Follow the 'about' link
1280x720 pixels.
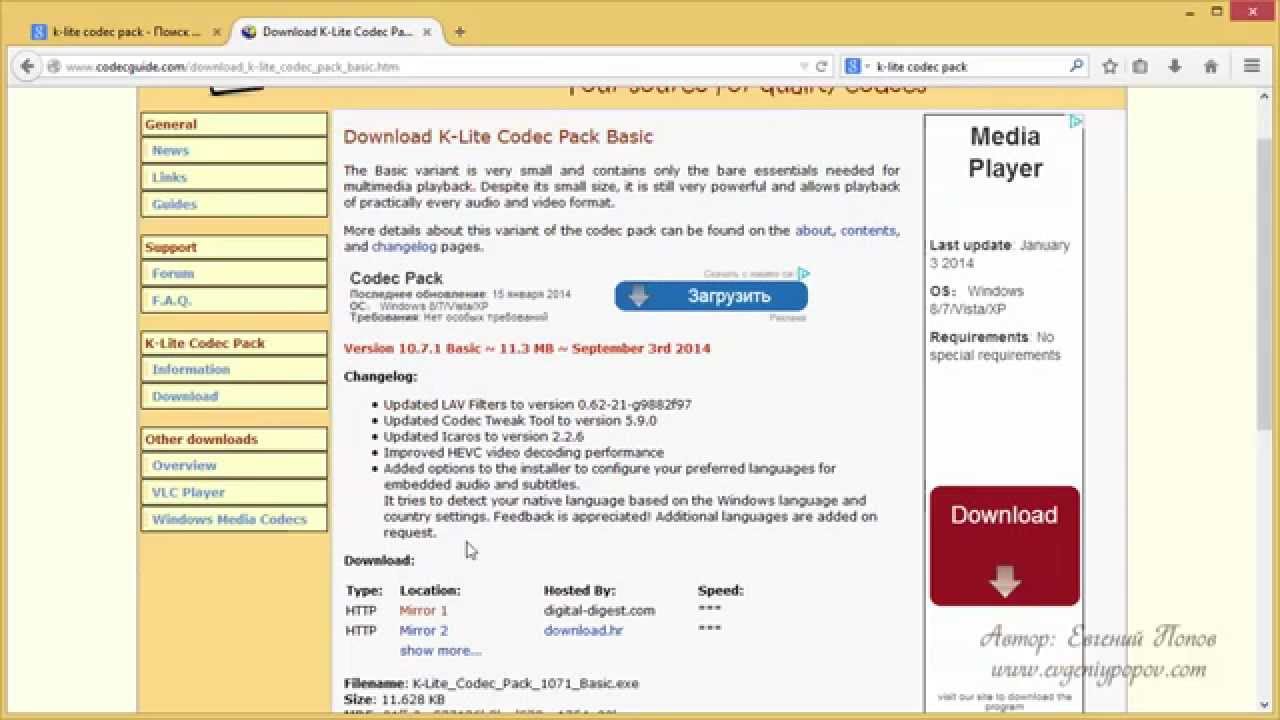(x=813, y=231)
